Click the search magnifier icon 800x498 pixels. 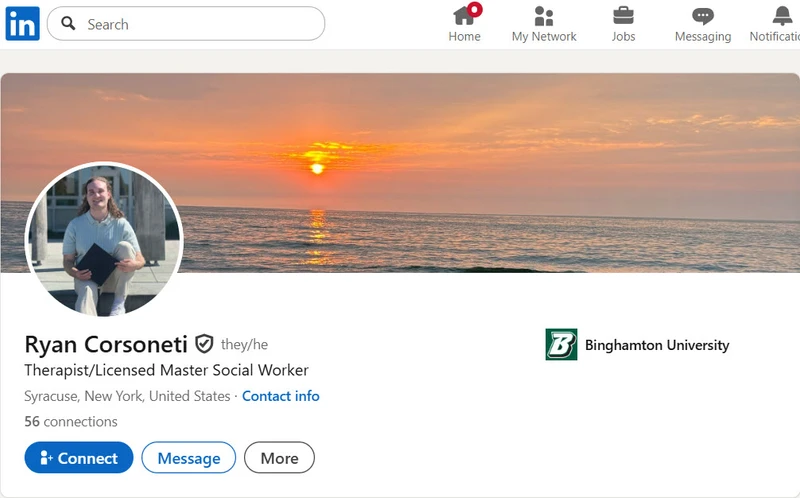pos(68,23)
